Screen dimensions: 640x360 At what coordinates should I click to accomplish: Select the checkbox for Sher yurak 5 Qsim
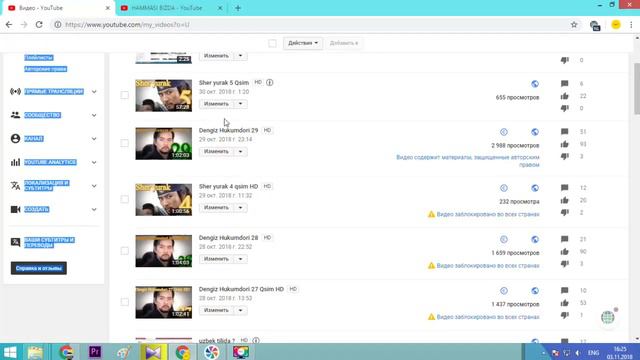coord(124,95)
